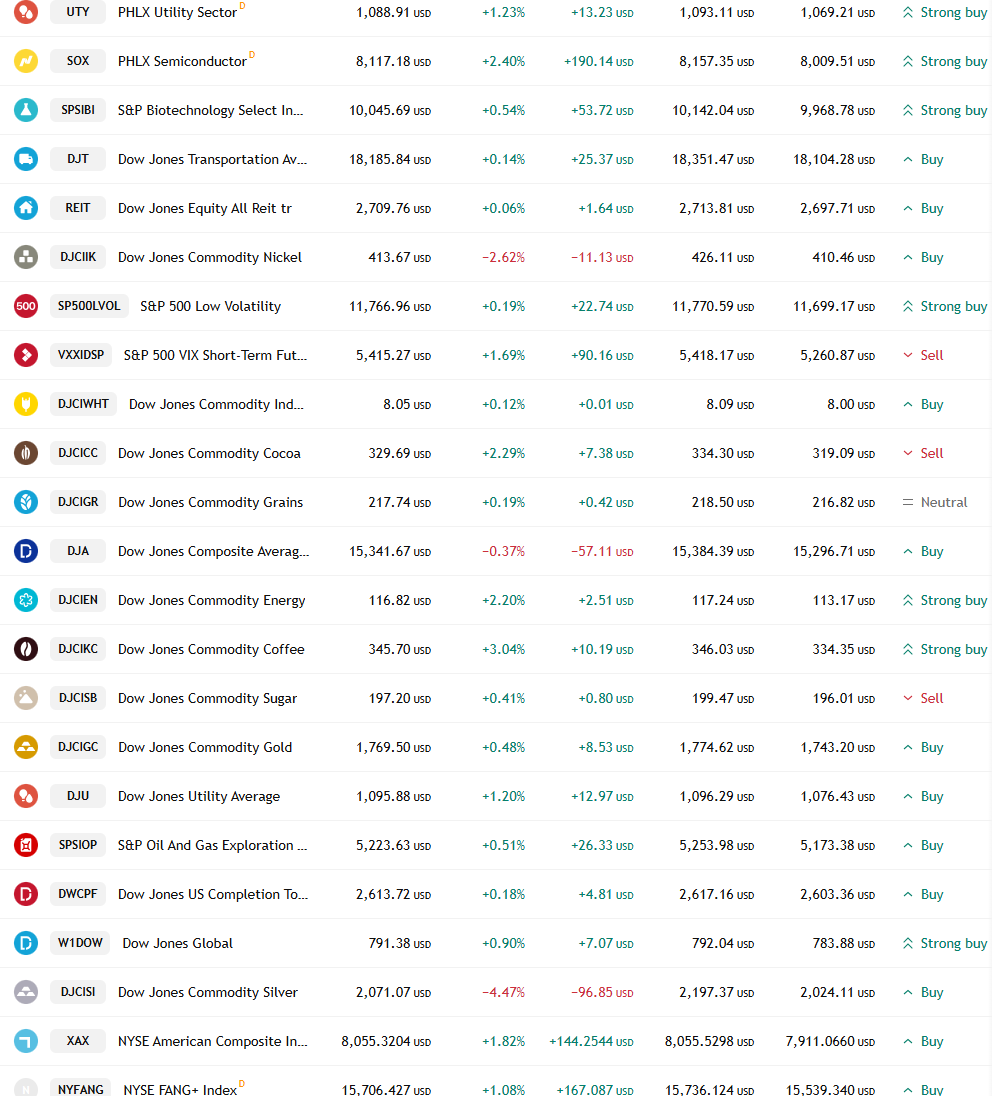Click Neutral rating in DJCIGR row
The image size is (992, 1096).
(x=935, y=502)
